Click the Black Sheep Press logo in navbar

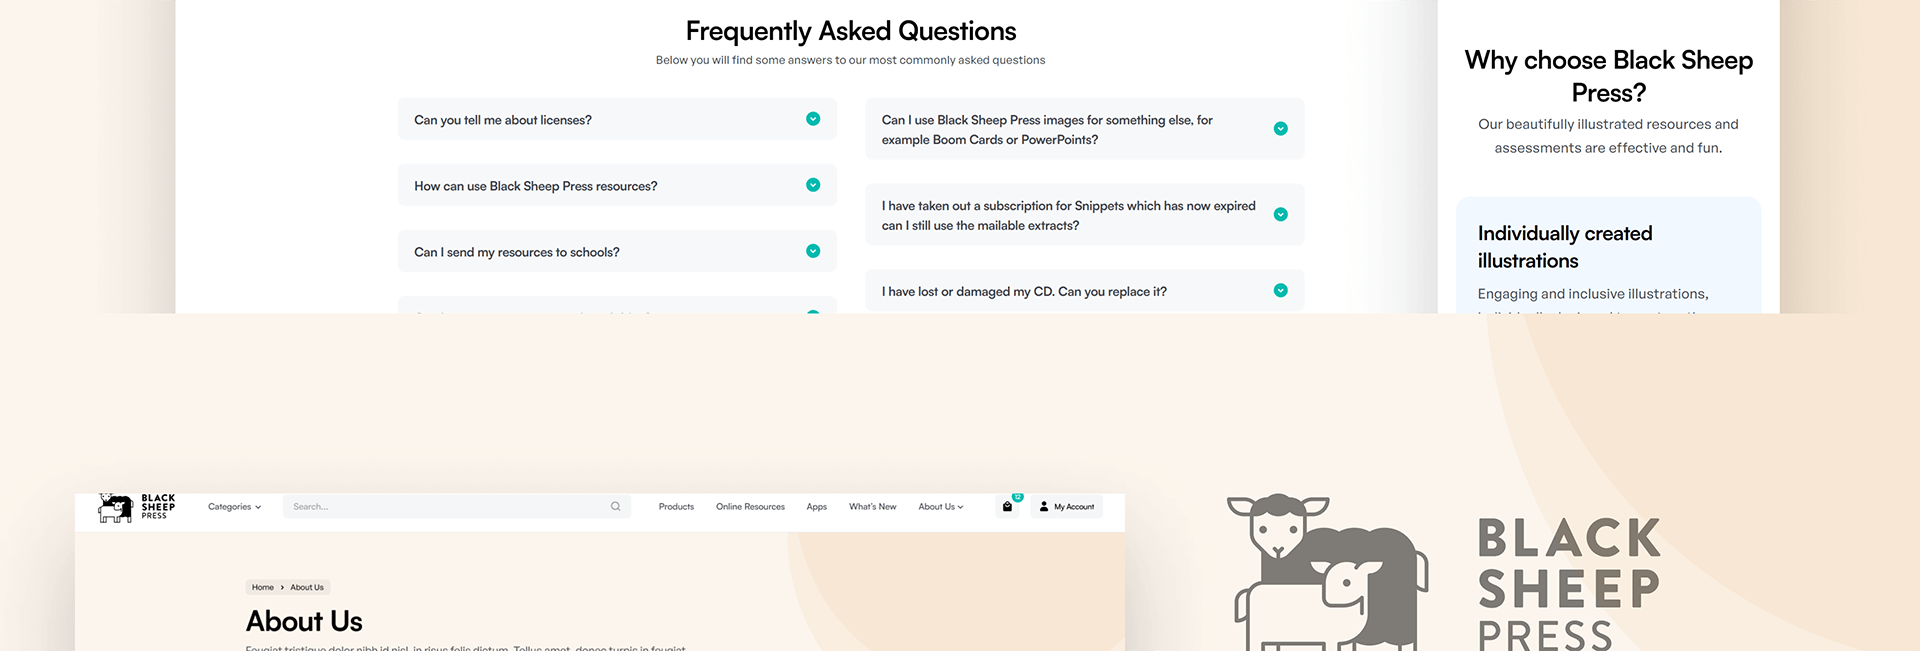[x=137, y=507]
